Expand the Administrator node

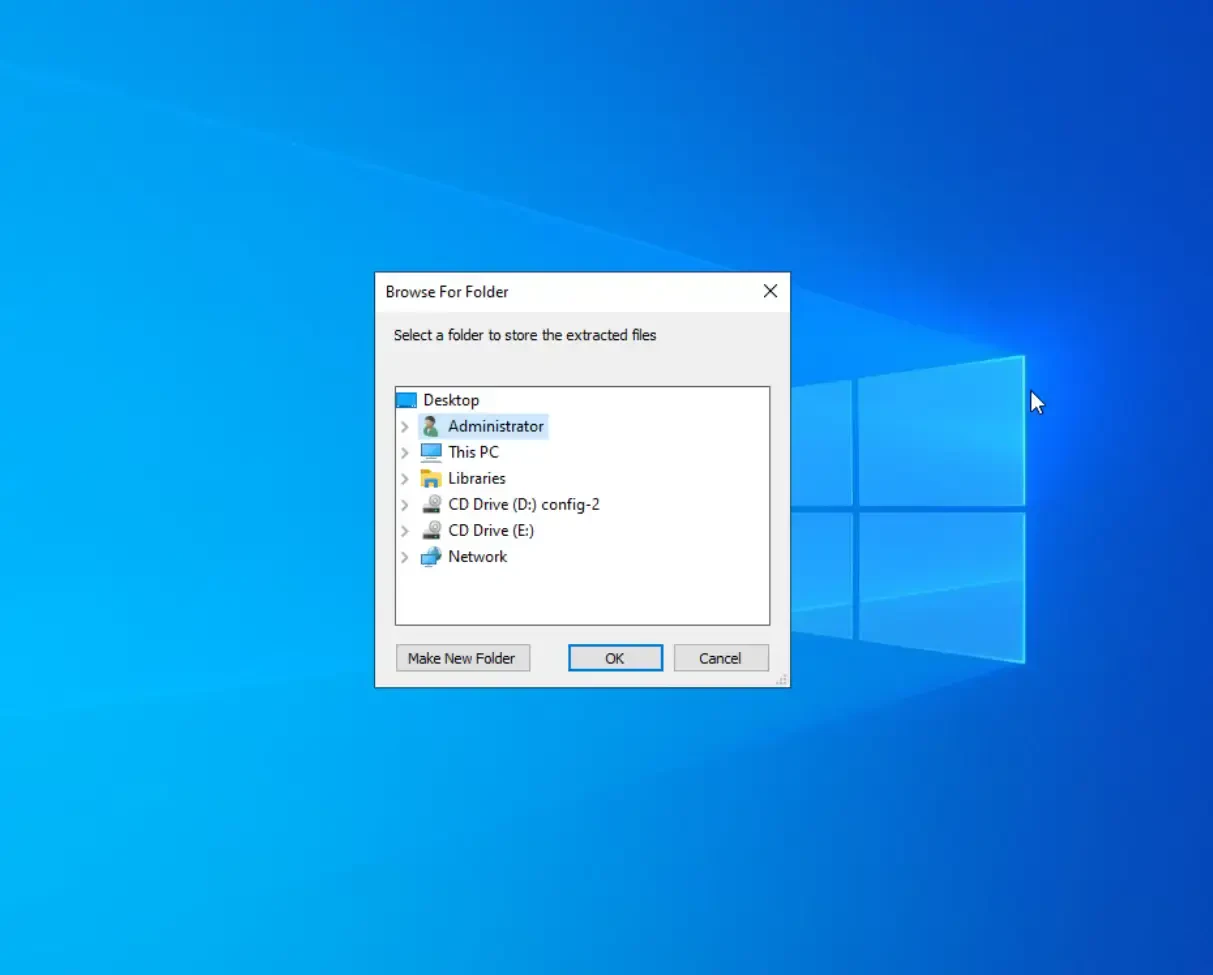click(x=405, y=426)
